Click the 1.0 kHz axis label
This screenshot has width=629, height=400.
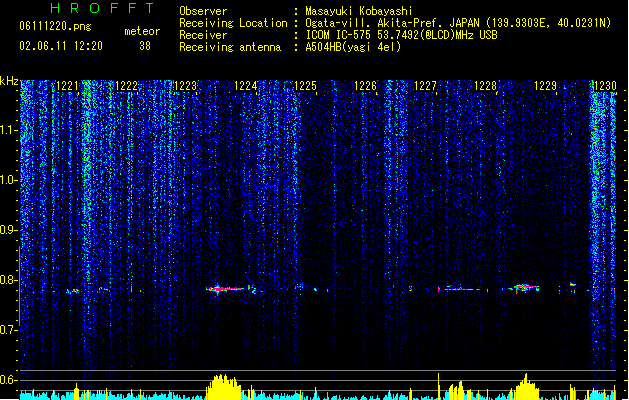(9, 180)
